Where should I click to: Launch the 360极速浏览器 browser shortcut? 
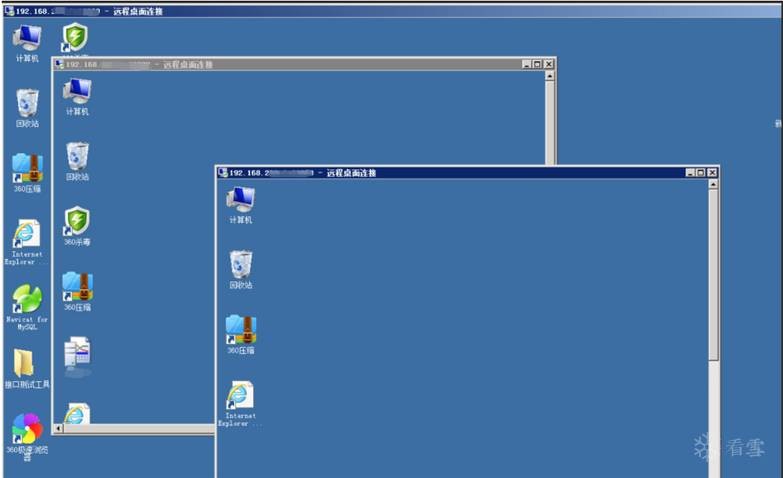[27, 429]
